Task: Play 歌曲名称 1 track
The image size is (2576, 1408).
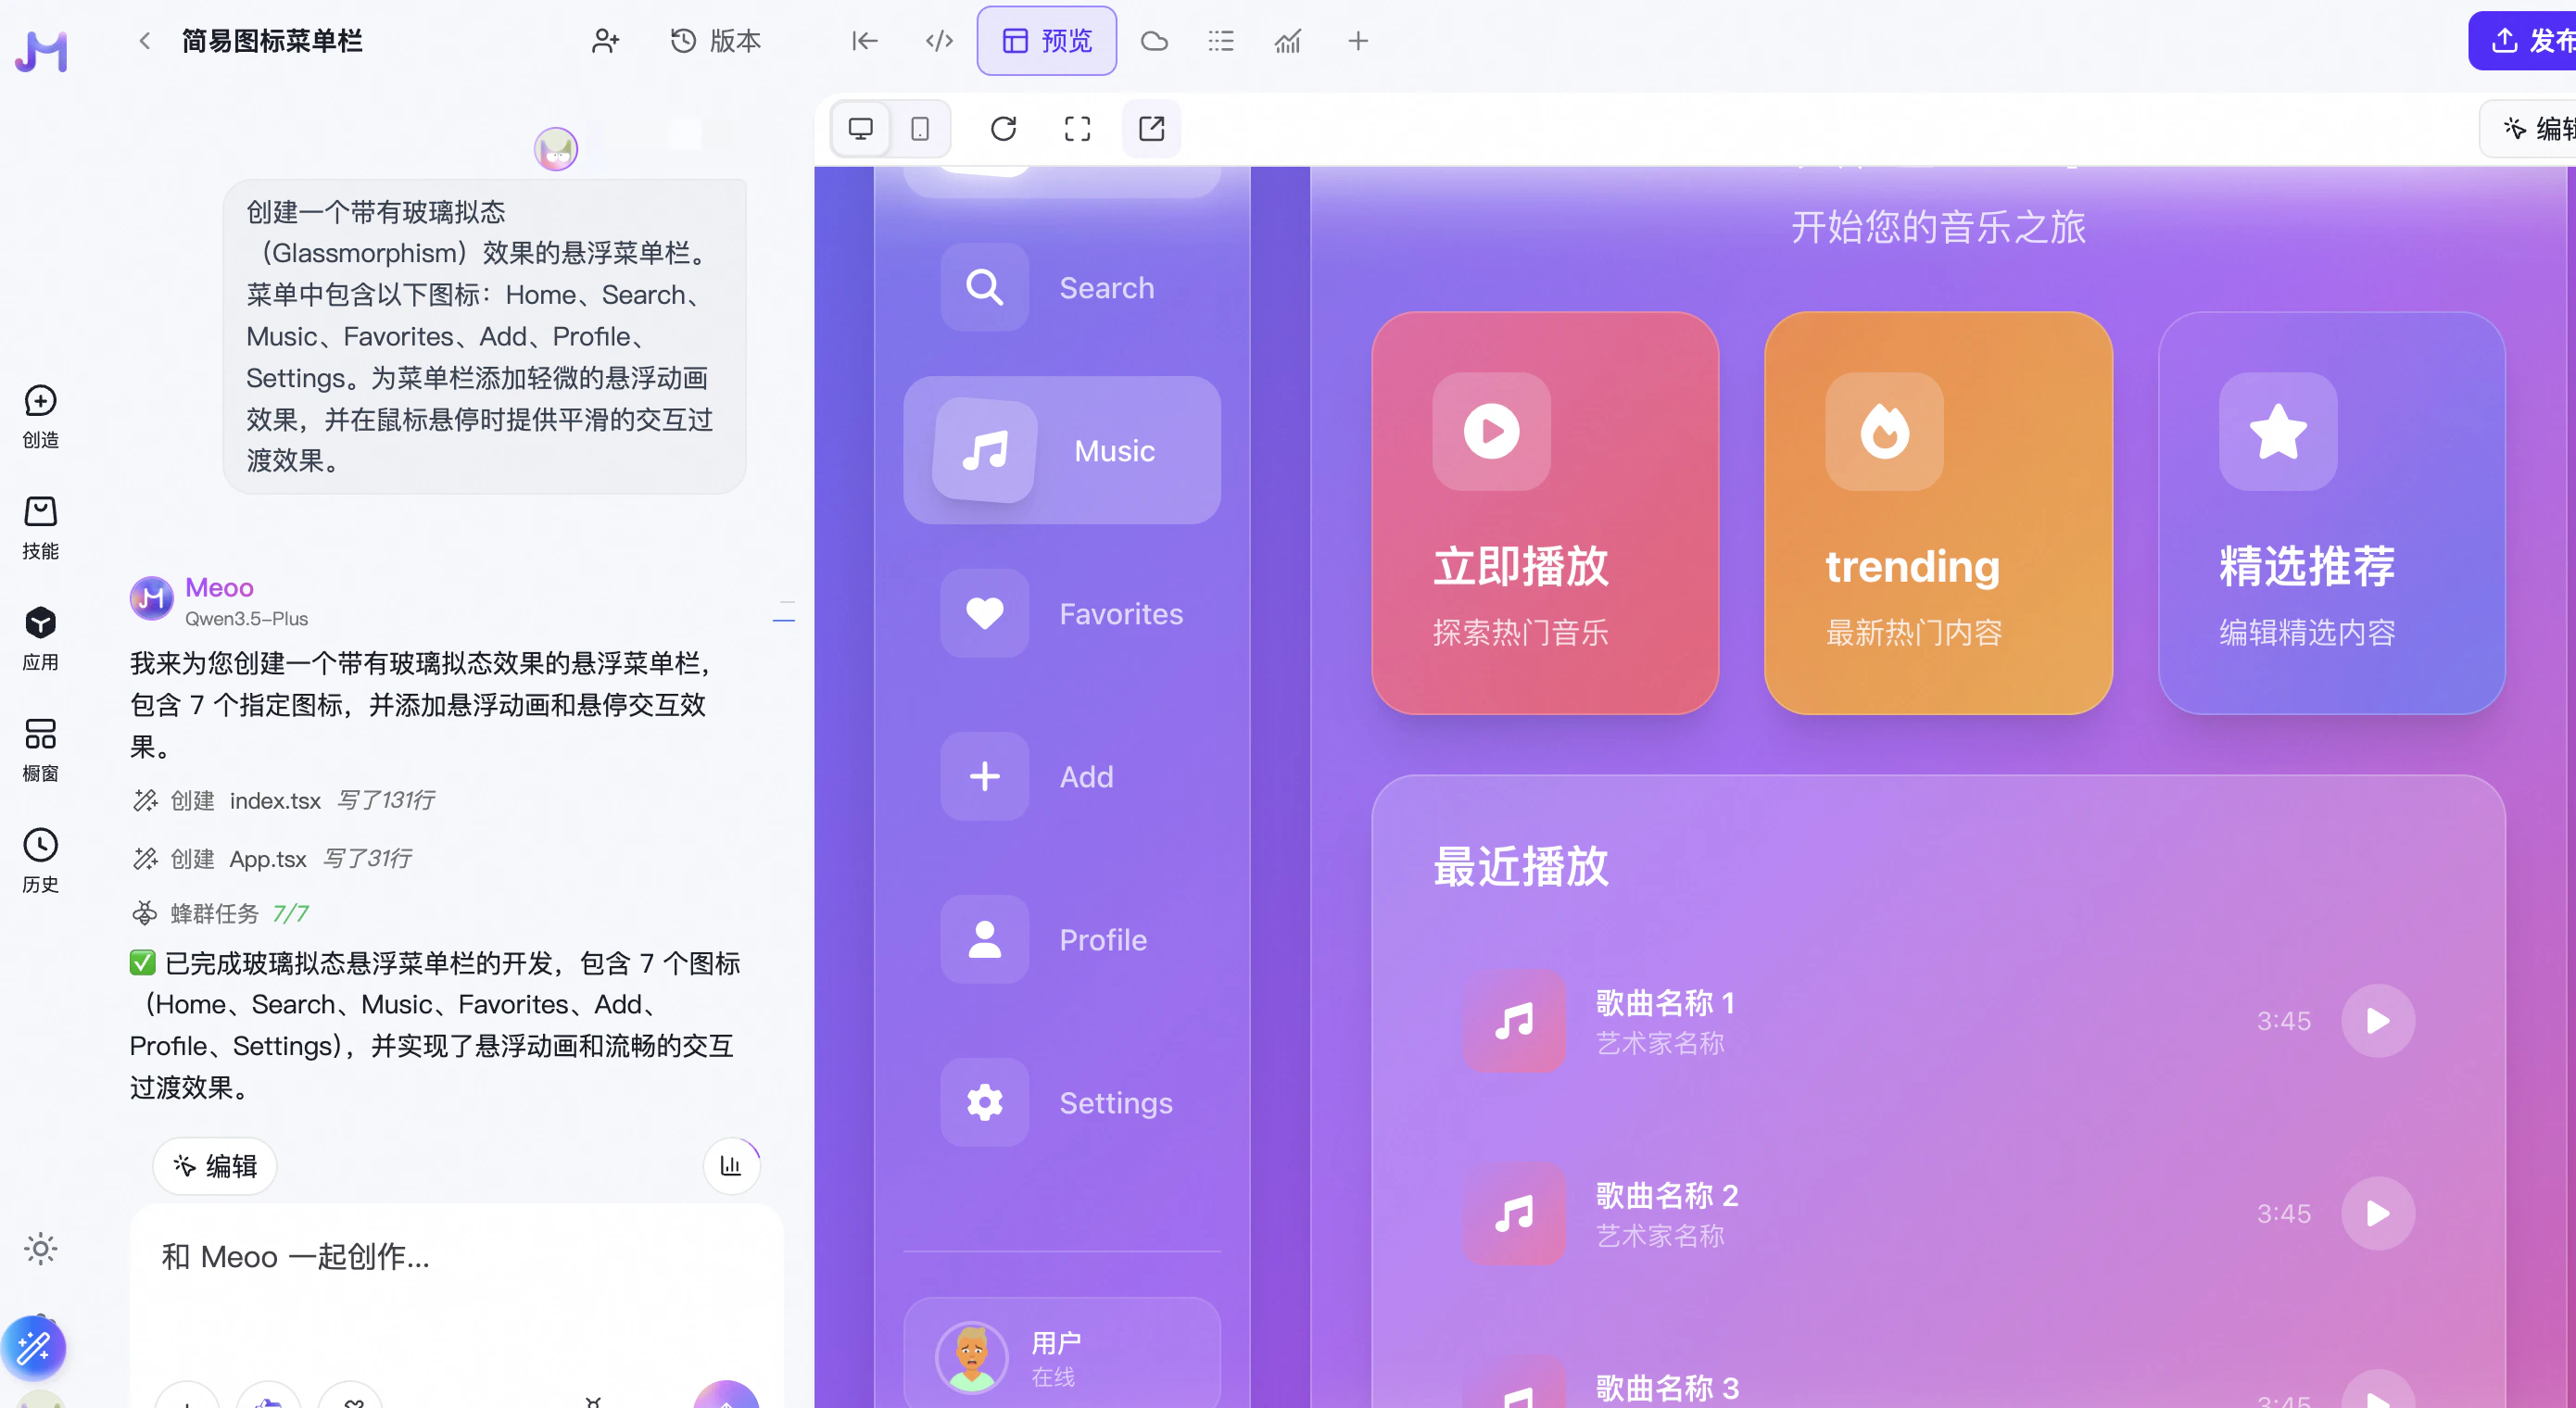Action: point(2377,1020)
